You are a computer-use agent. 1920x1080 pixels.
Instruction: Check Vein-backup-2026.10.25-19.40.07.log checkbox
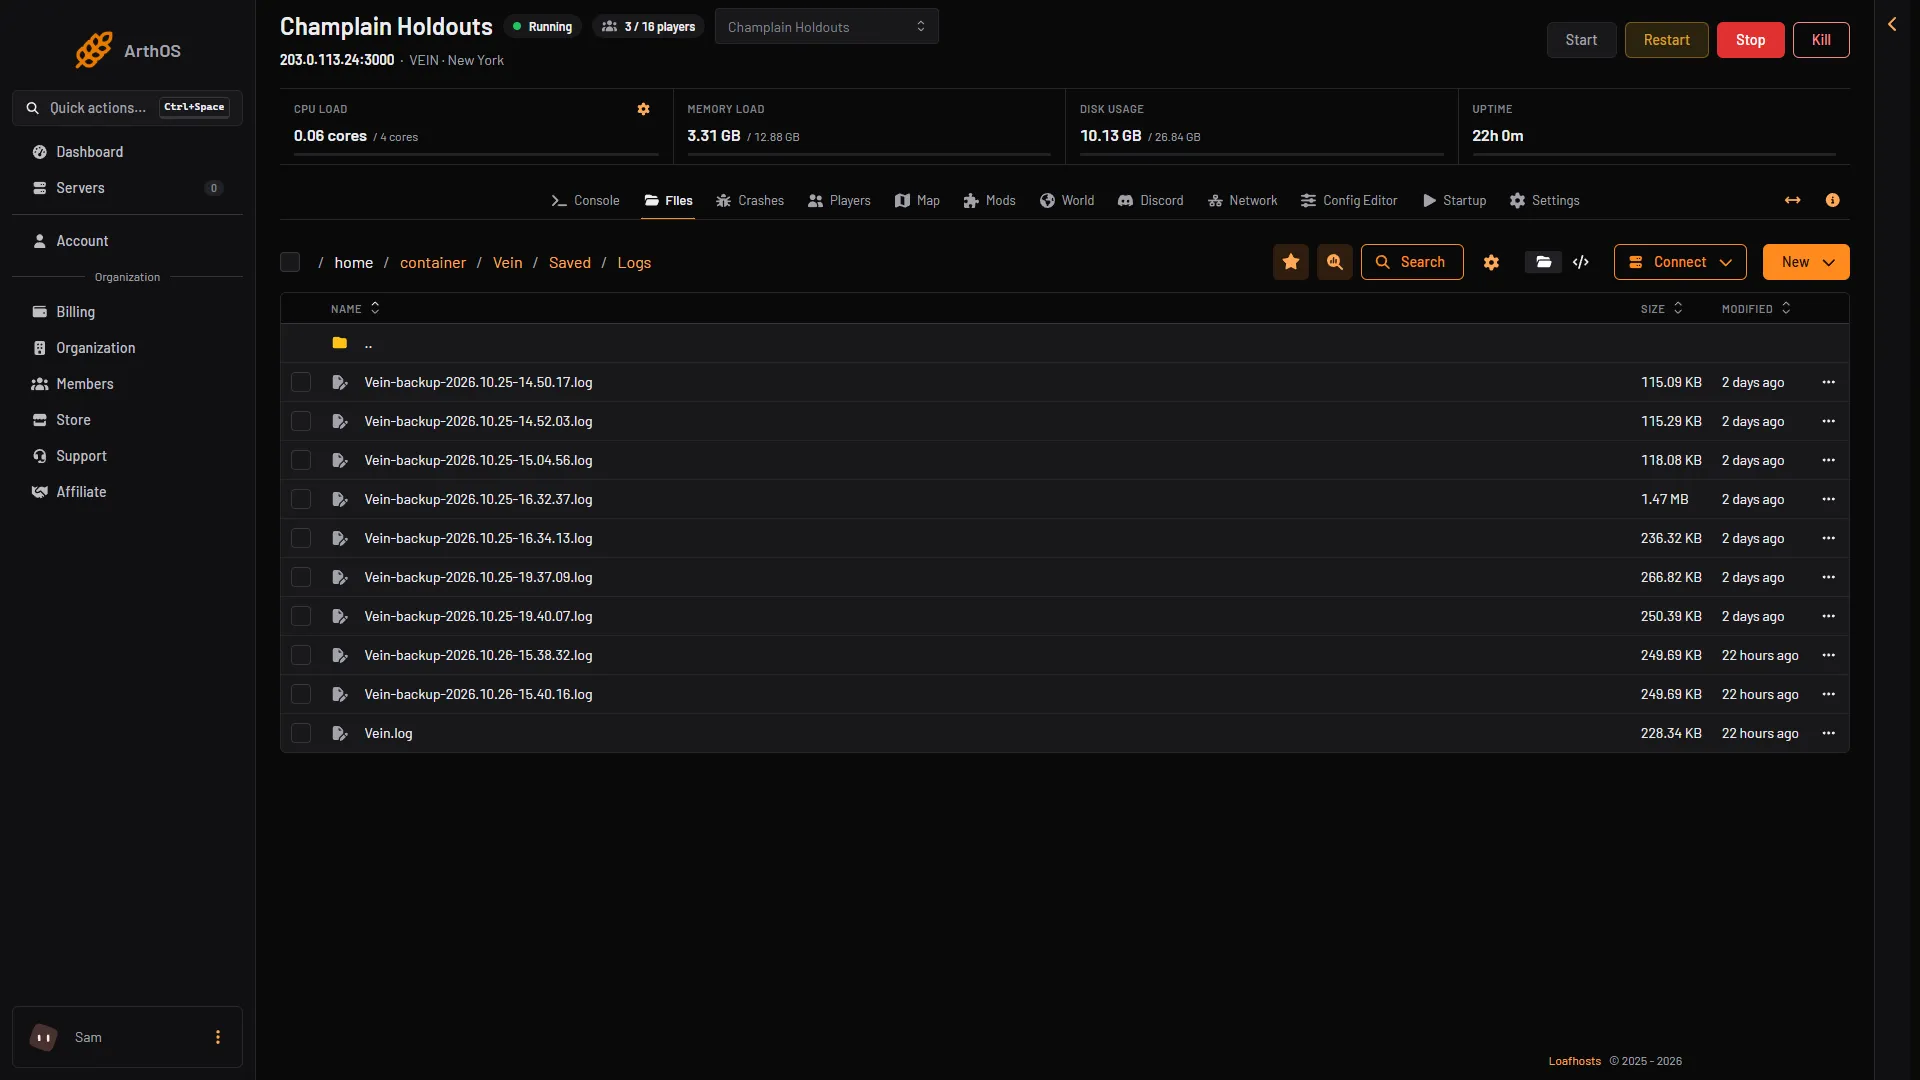click(301, 616)
